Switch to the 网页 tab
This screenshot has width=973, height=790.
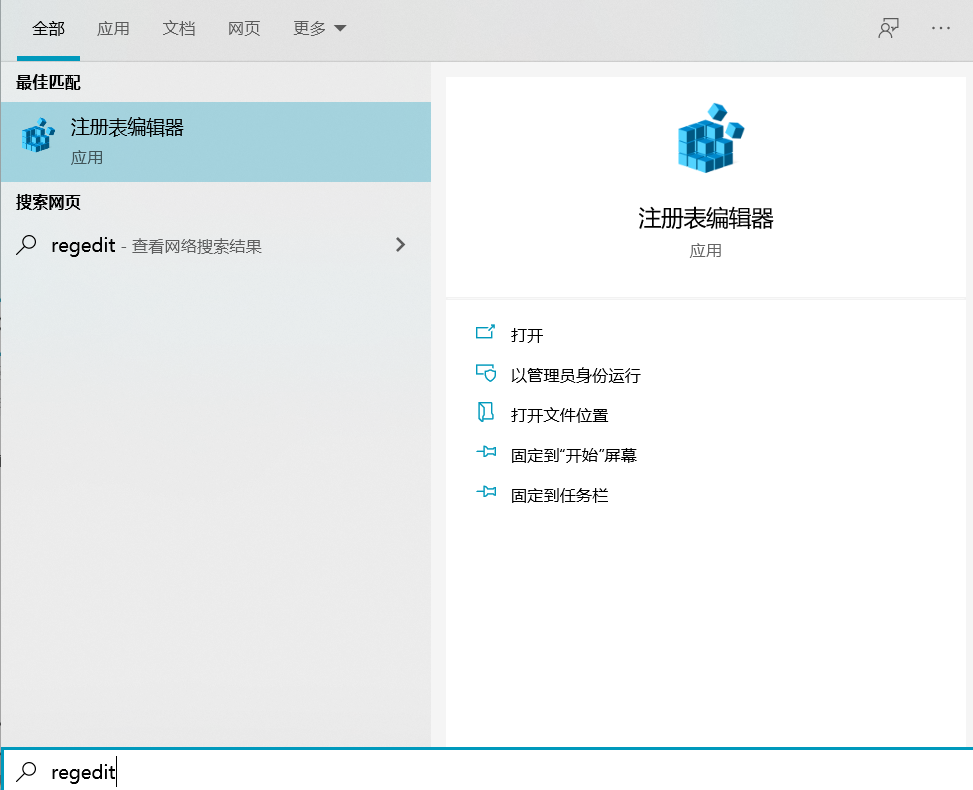tap(244, 29)
